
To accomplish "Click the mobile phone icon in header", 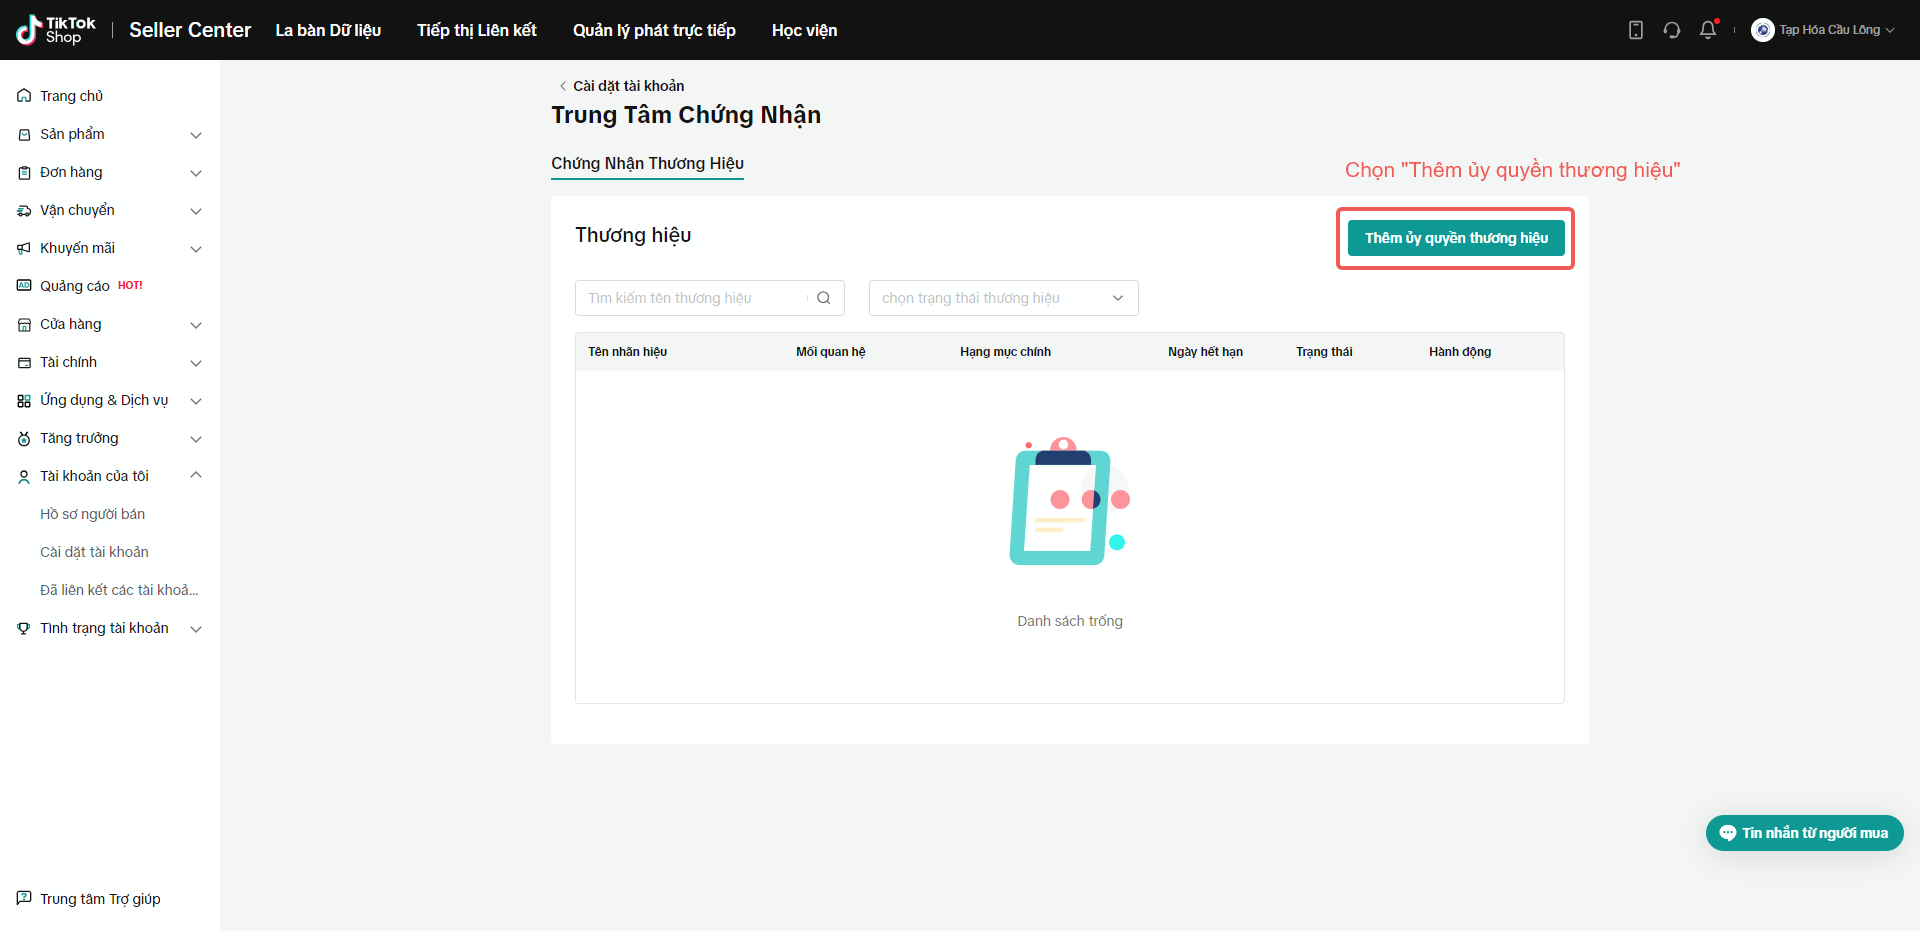I will tap(1636, 30).
